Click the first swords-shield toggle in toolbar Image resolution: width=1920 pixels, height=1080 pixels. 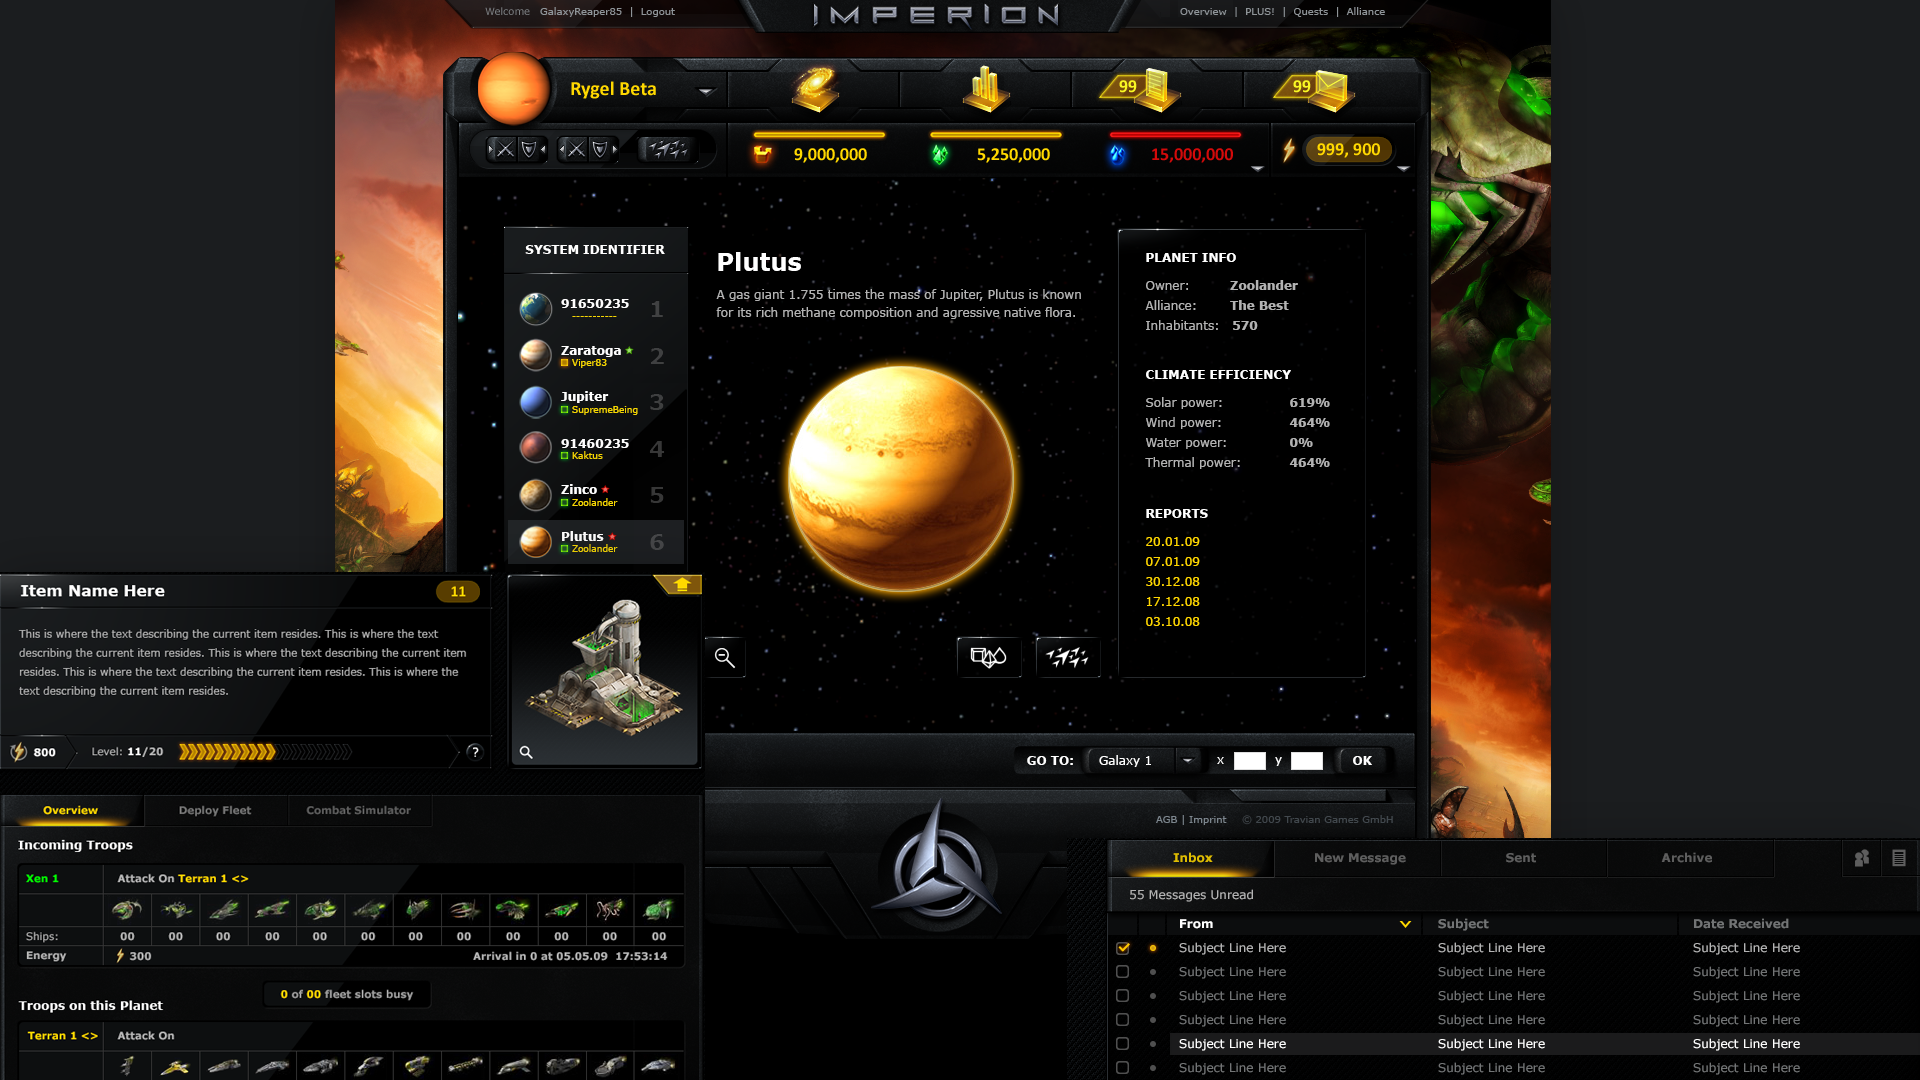516,150
